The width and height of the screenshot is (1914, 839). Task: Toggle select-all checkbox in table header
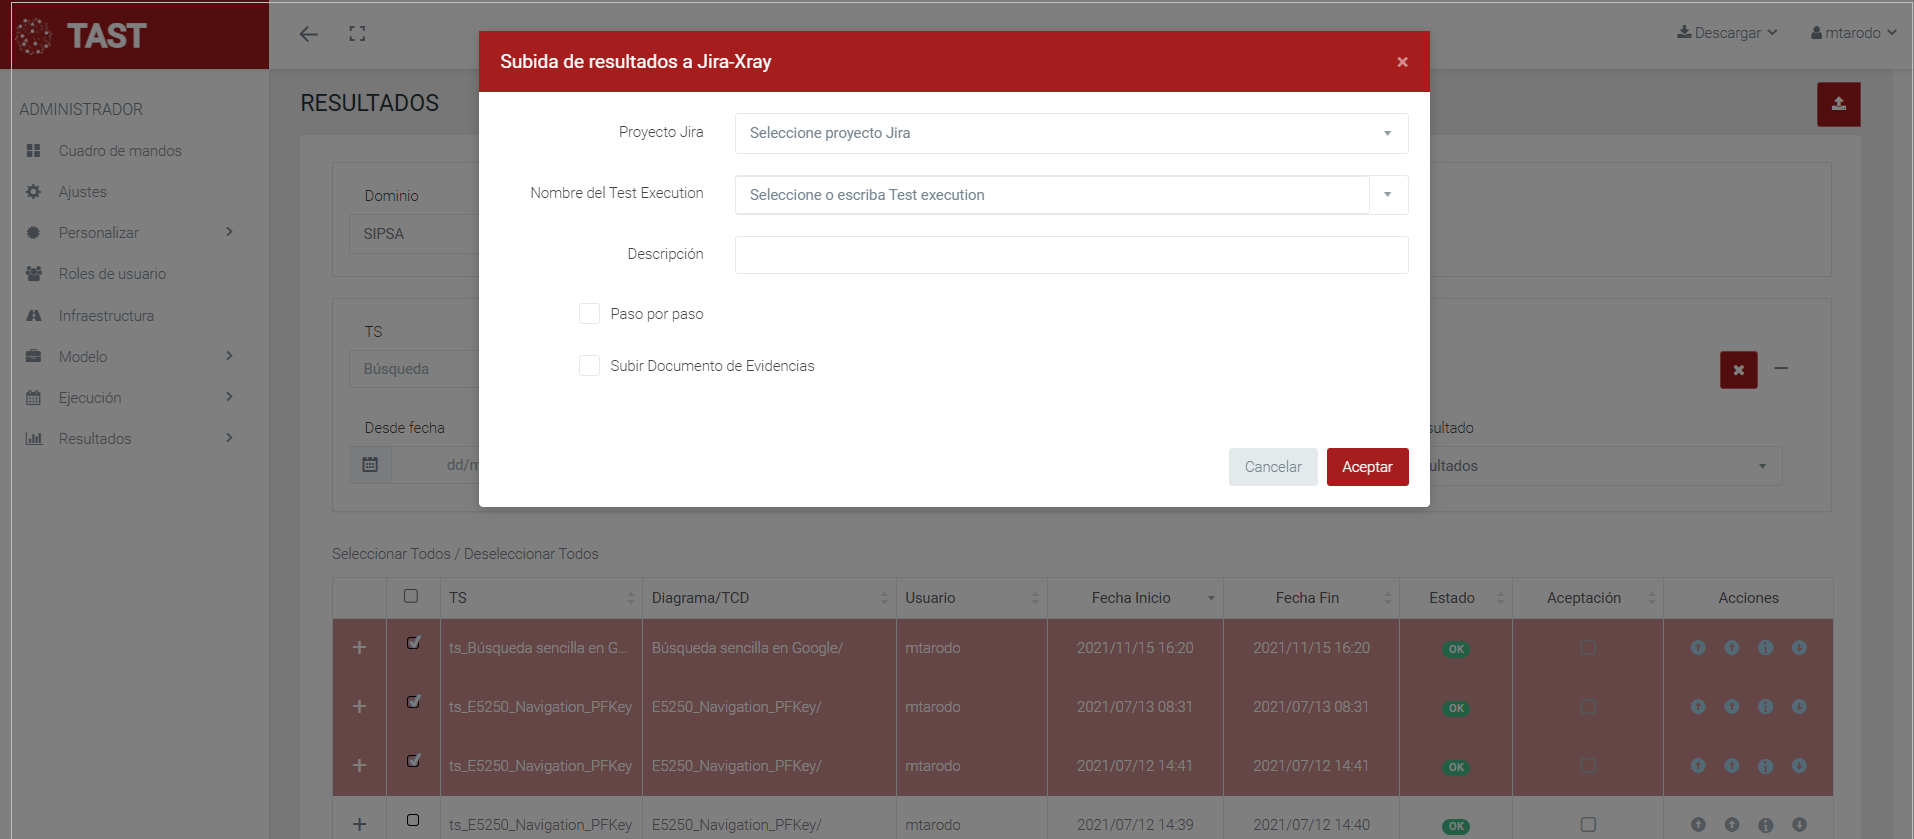[x=411, y=597]
